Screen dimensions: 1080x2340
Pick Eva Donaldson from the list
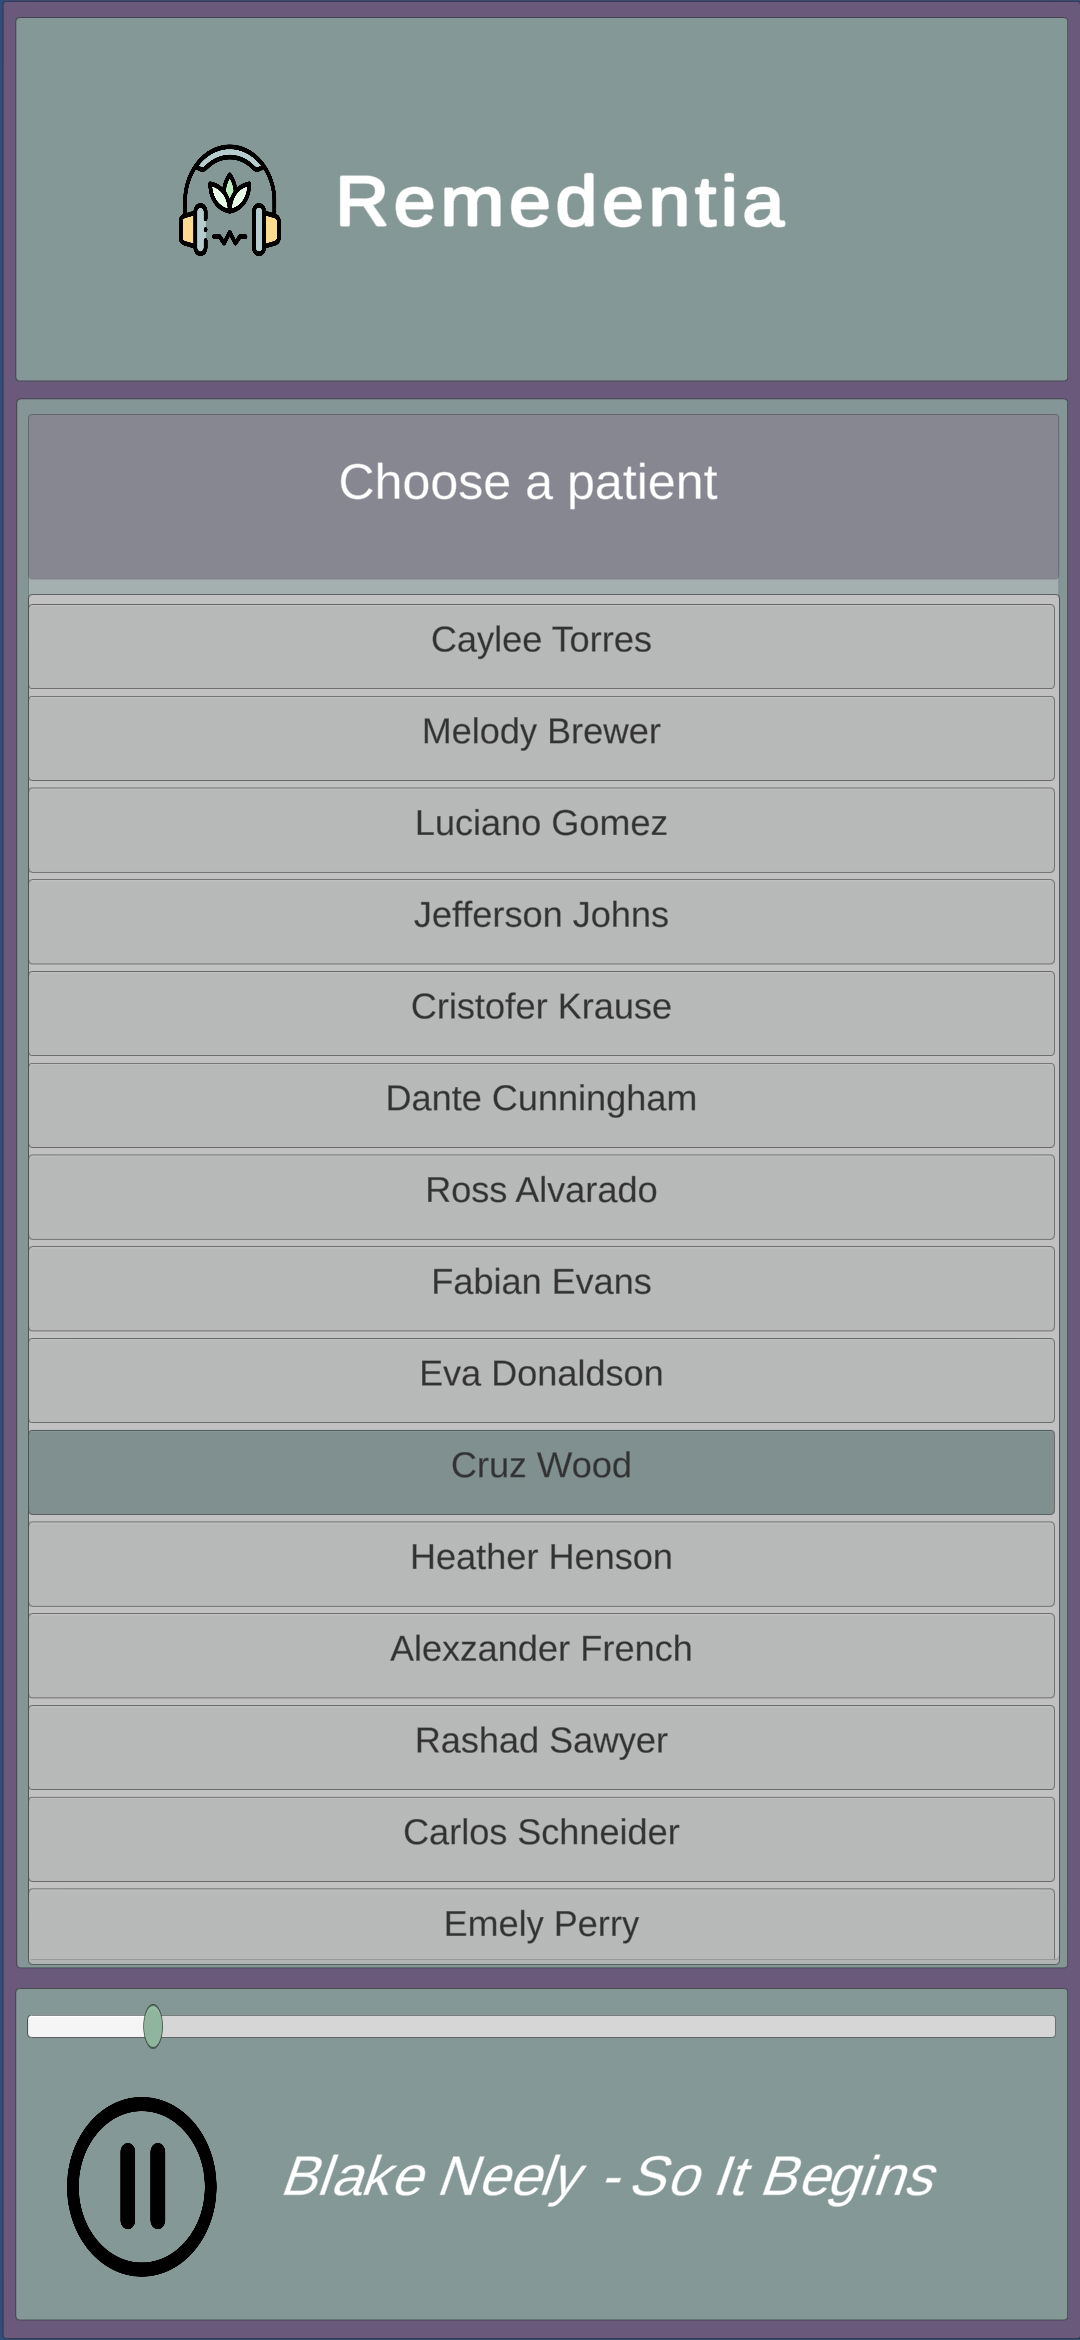[x=541, y=1380]
